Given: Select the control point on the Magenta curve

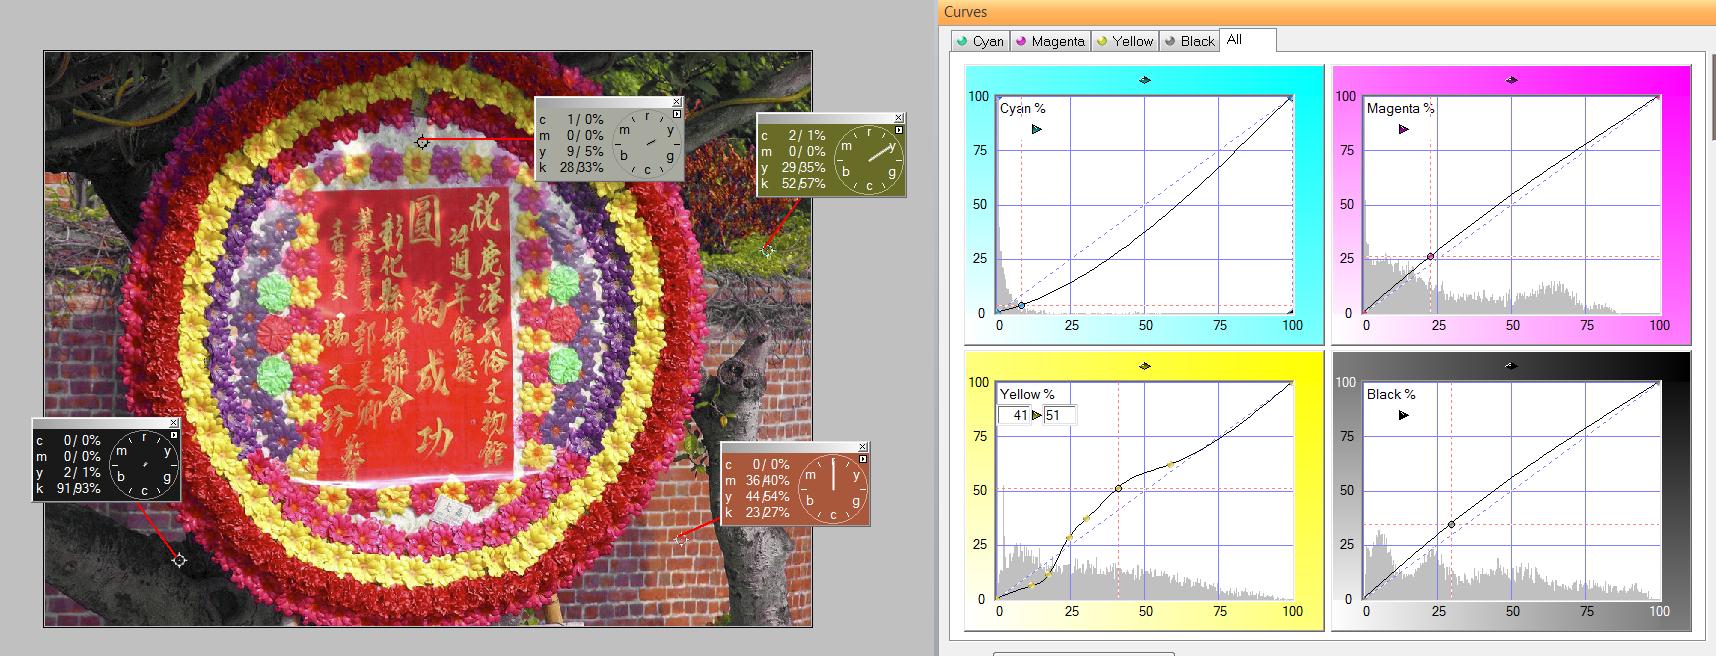Looking at the screenshot, I should pos(1430,256).
